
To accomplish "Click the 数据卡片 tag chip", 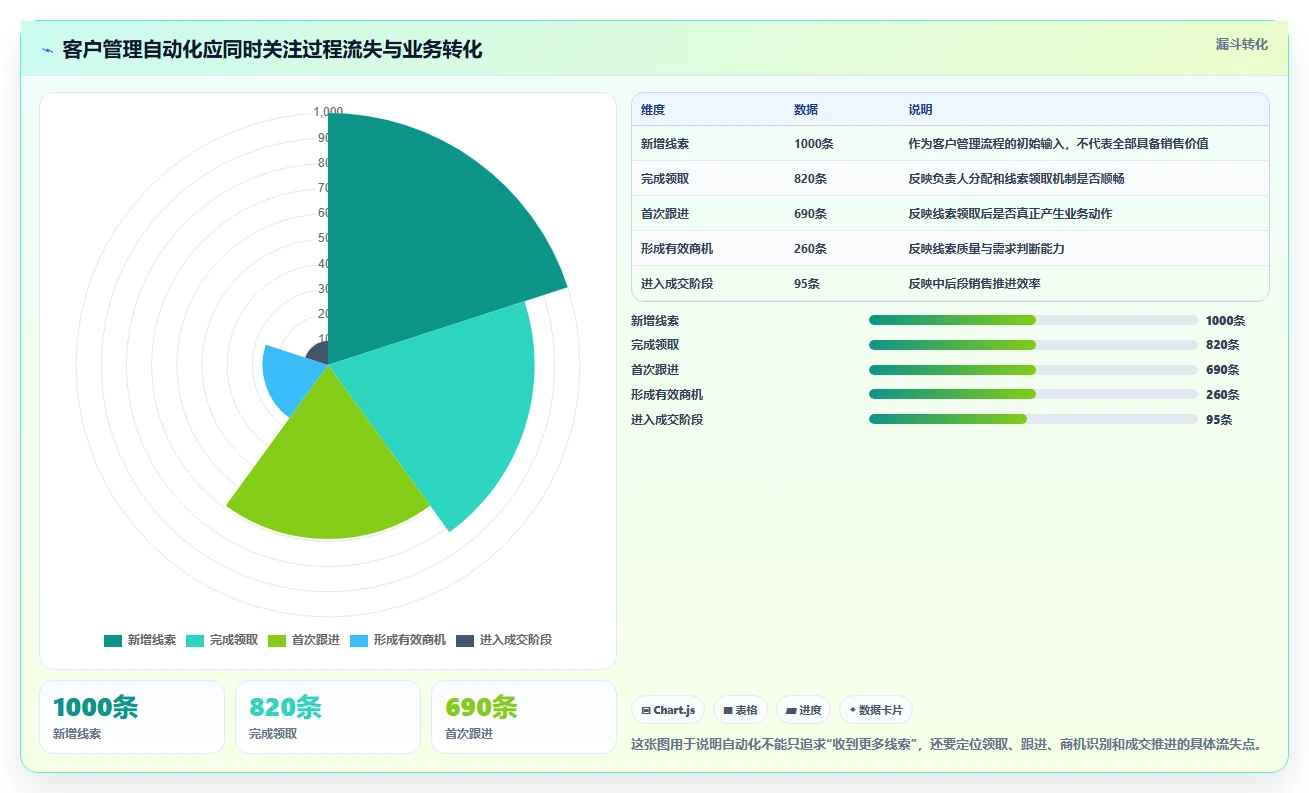I will click(876, 710).
